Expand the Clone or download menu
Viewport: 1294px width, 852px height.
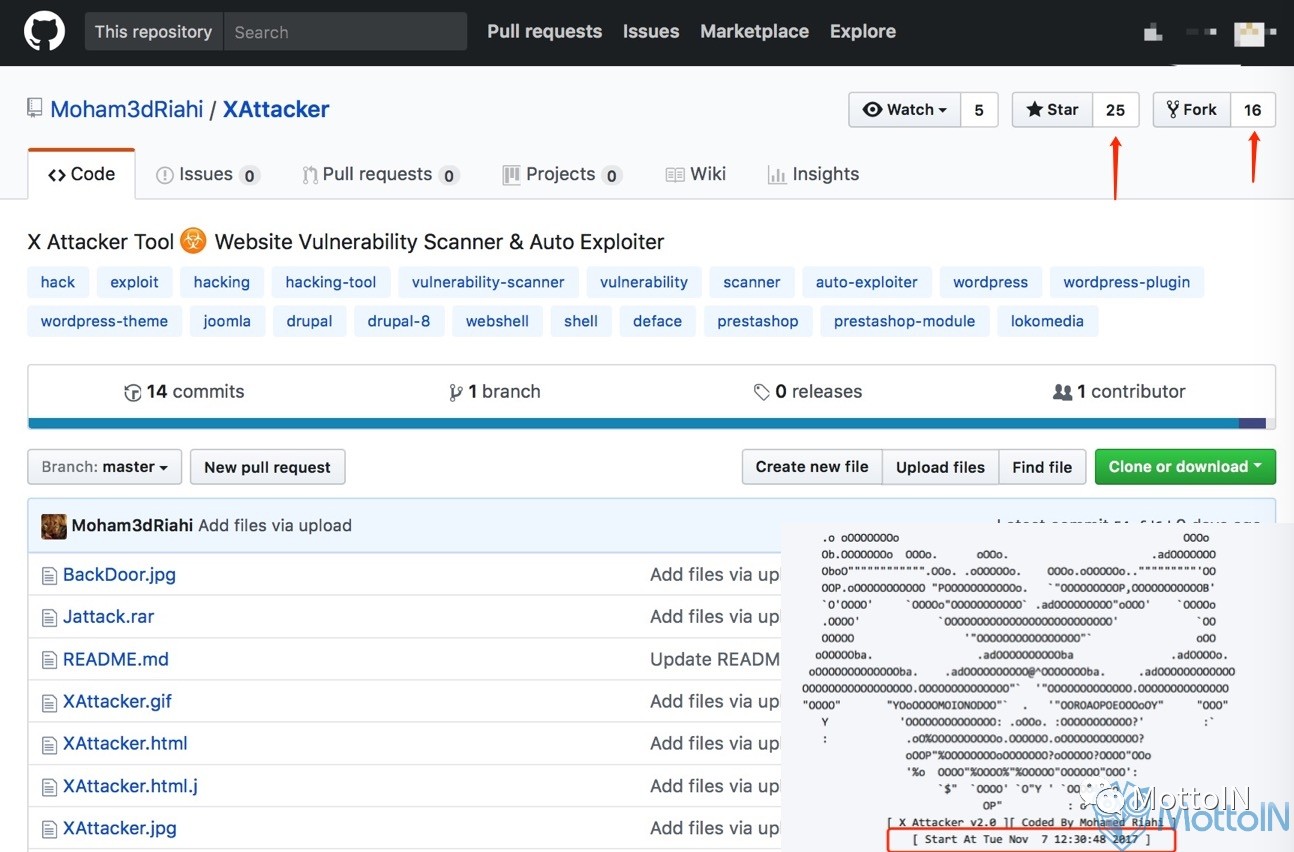point(1185,467)
